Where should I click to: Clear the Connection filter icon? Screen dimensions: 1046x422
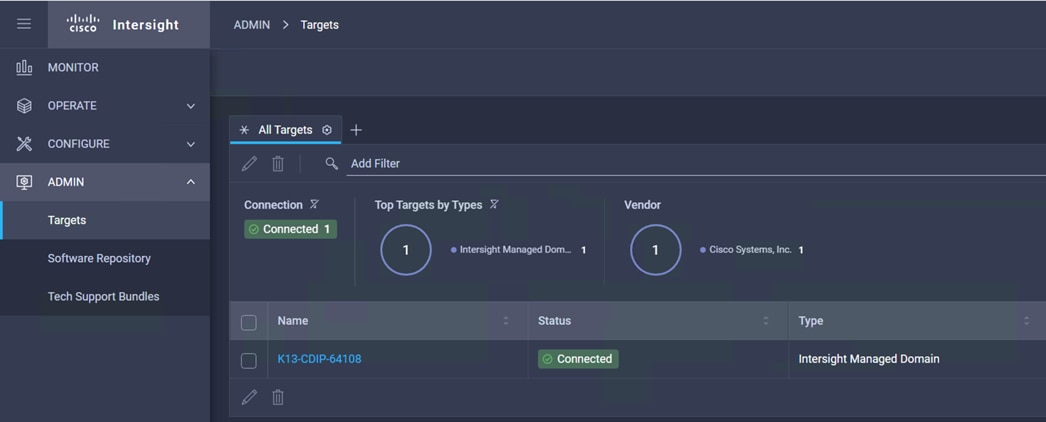click(x=314, y=205)
